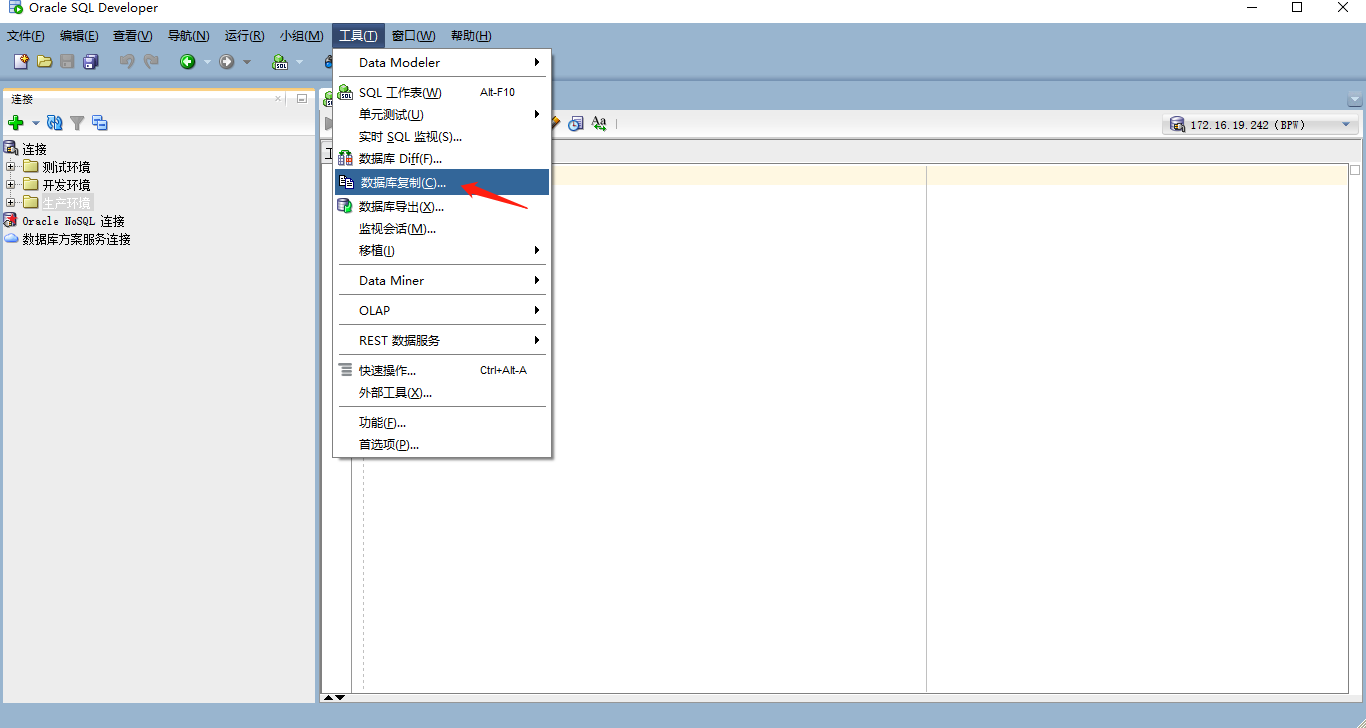Open the 窗口(W) menu
Screen dimensions: 1366x728
tap(413, 36)
